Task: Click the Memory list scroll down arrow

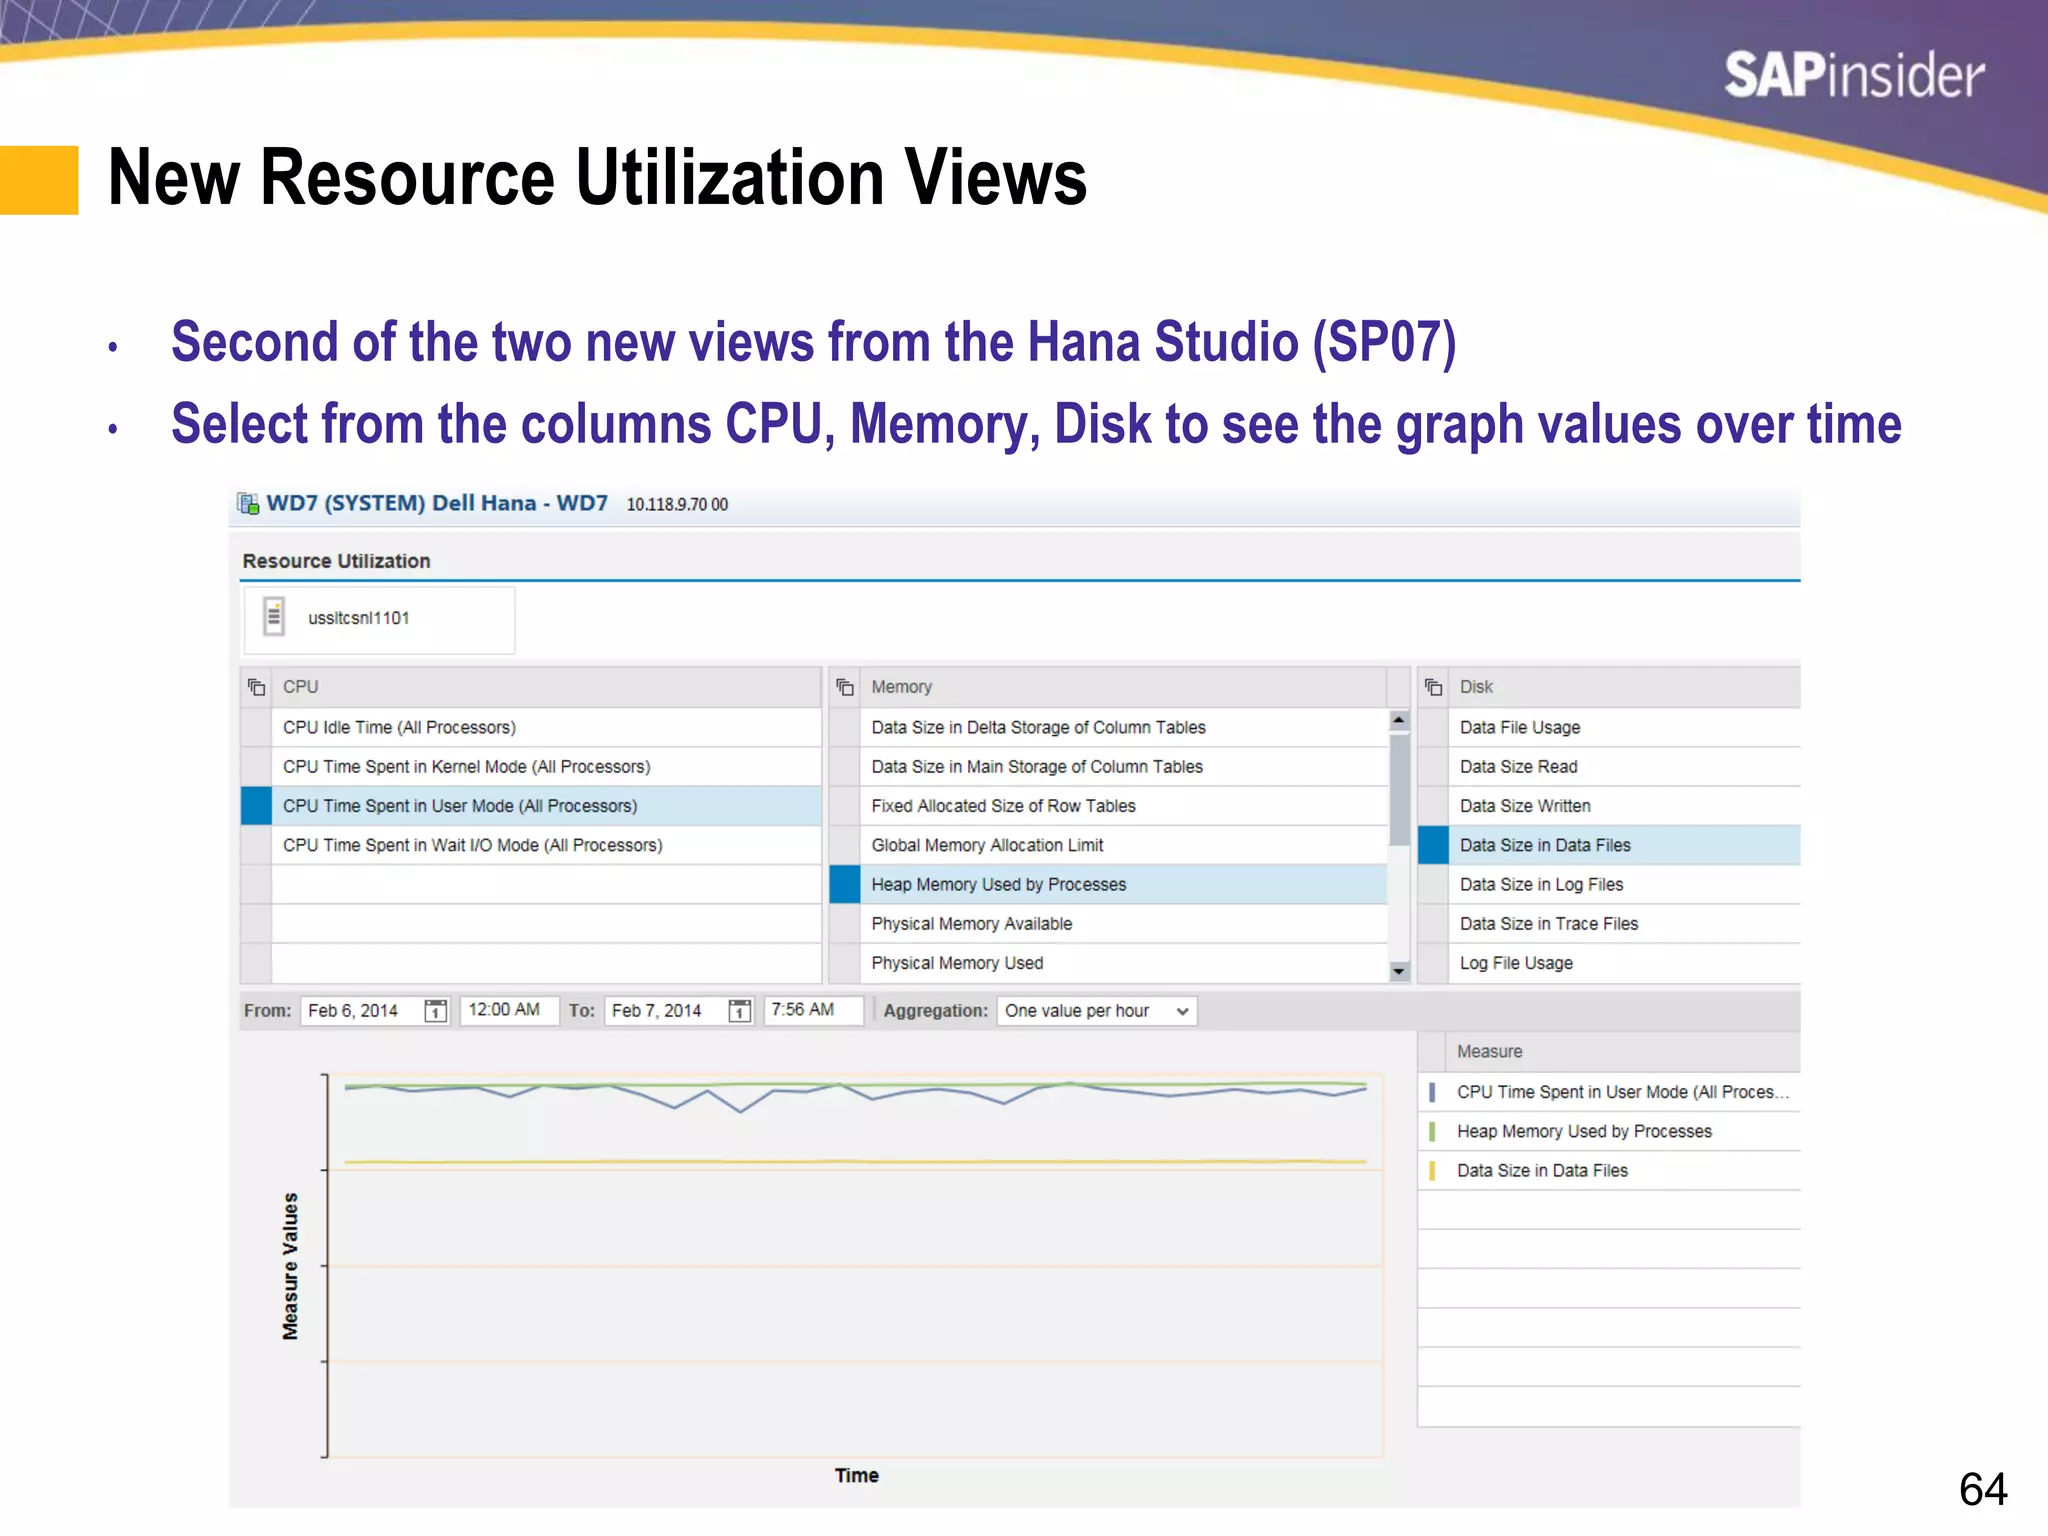Action: [x=1399, y=971]
